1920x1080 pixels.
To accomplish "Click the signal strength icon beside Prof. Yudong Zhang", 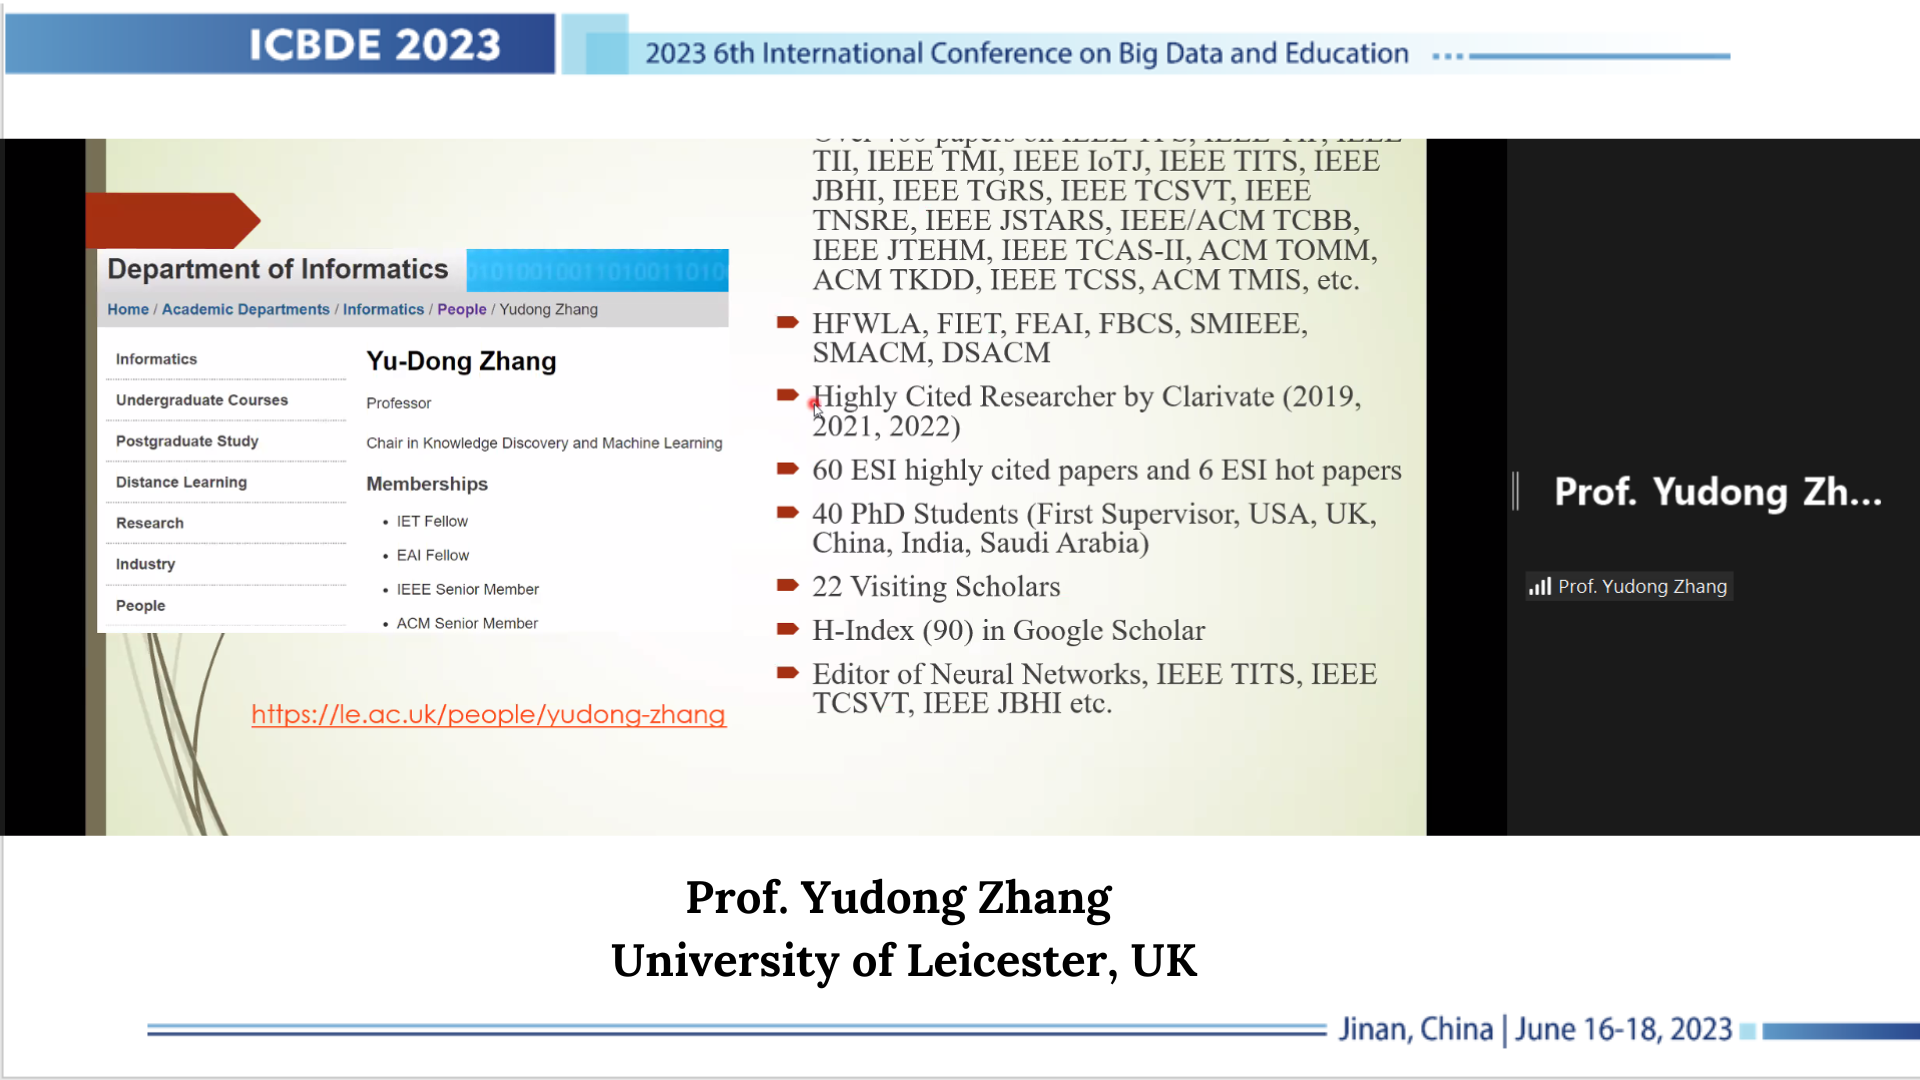I will point(1539,587).
